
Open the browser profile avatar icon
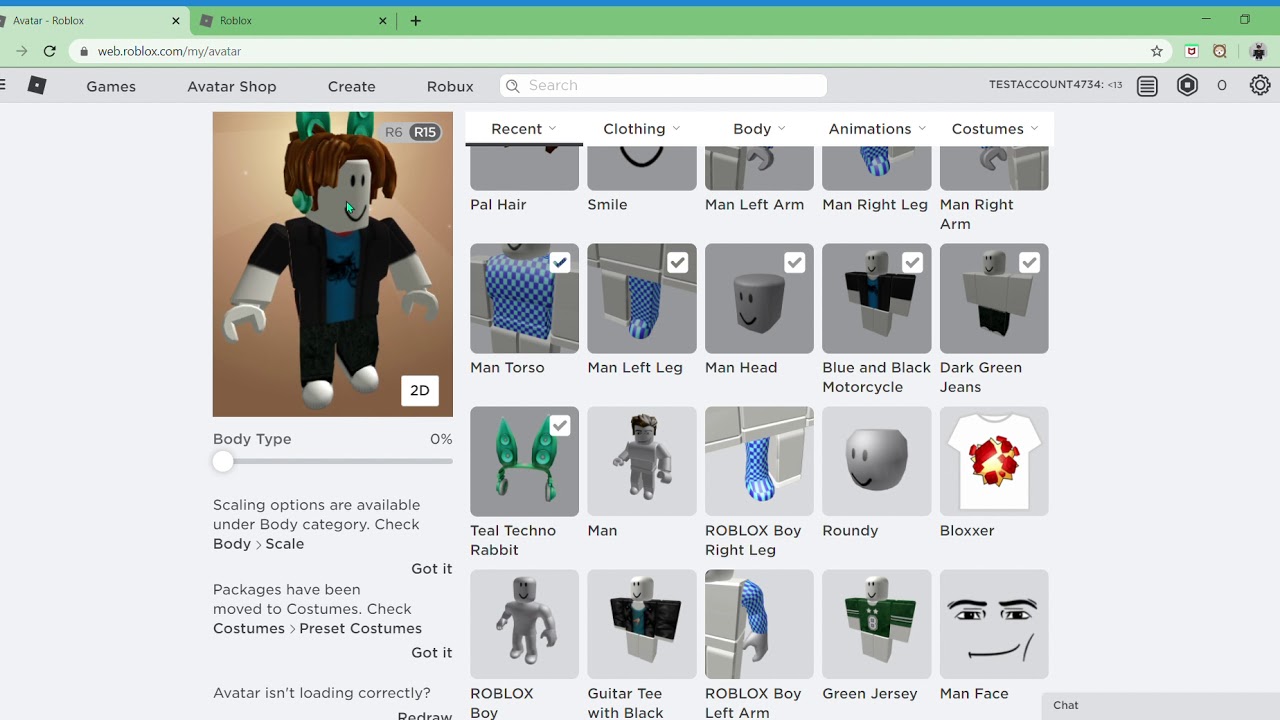coord(1259,51)
